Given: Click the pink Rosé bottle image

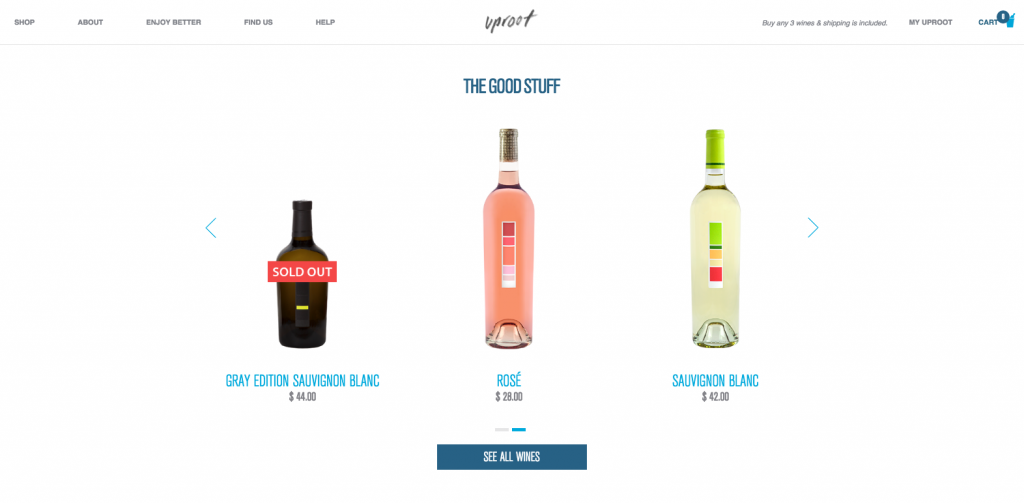Looking at the screenshot, I should pos(509,238).
